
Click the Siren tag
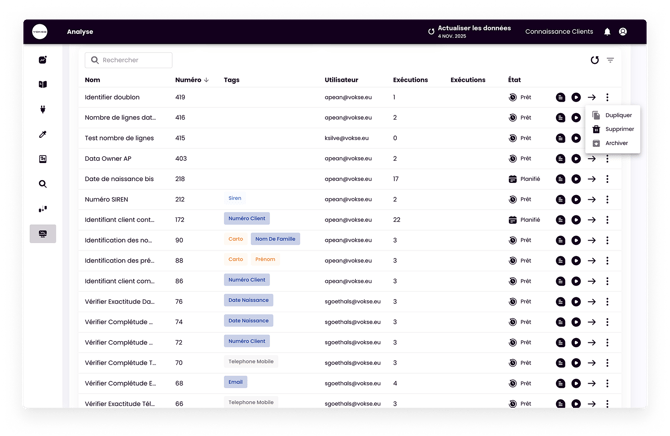(235, 198)
